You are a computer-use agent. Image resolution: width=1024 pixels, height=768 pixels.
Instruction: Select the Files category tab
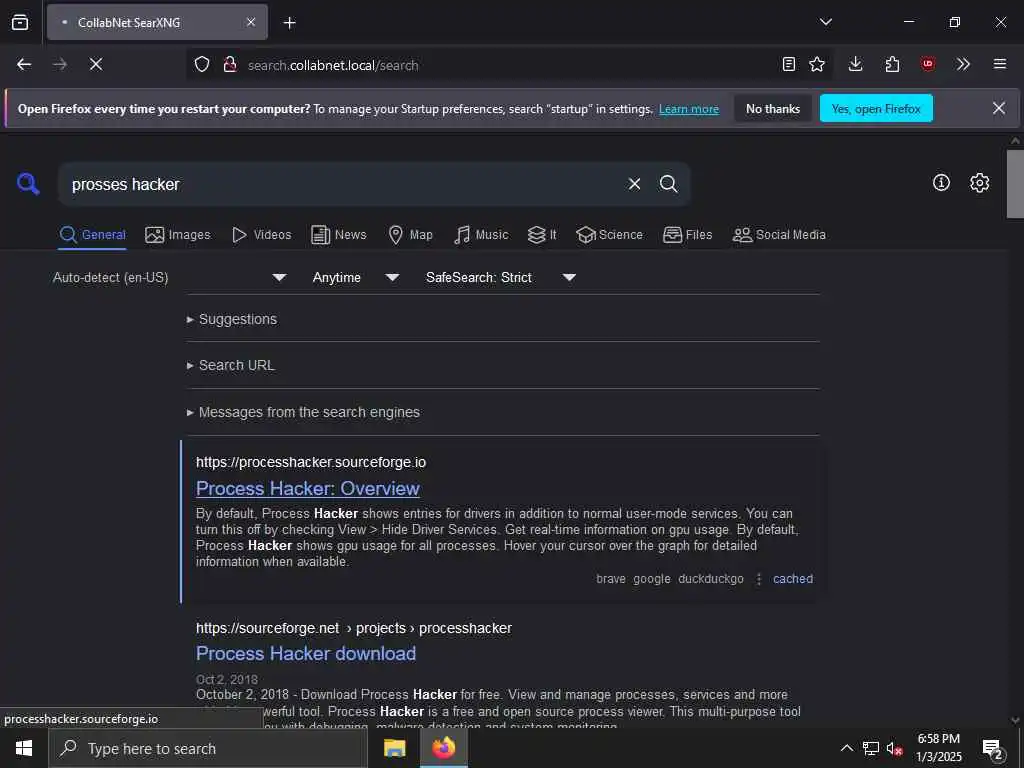pos(687,235)
